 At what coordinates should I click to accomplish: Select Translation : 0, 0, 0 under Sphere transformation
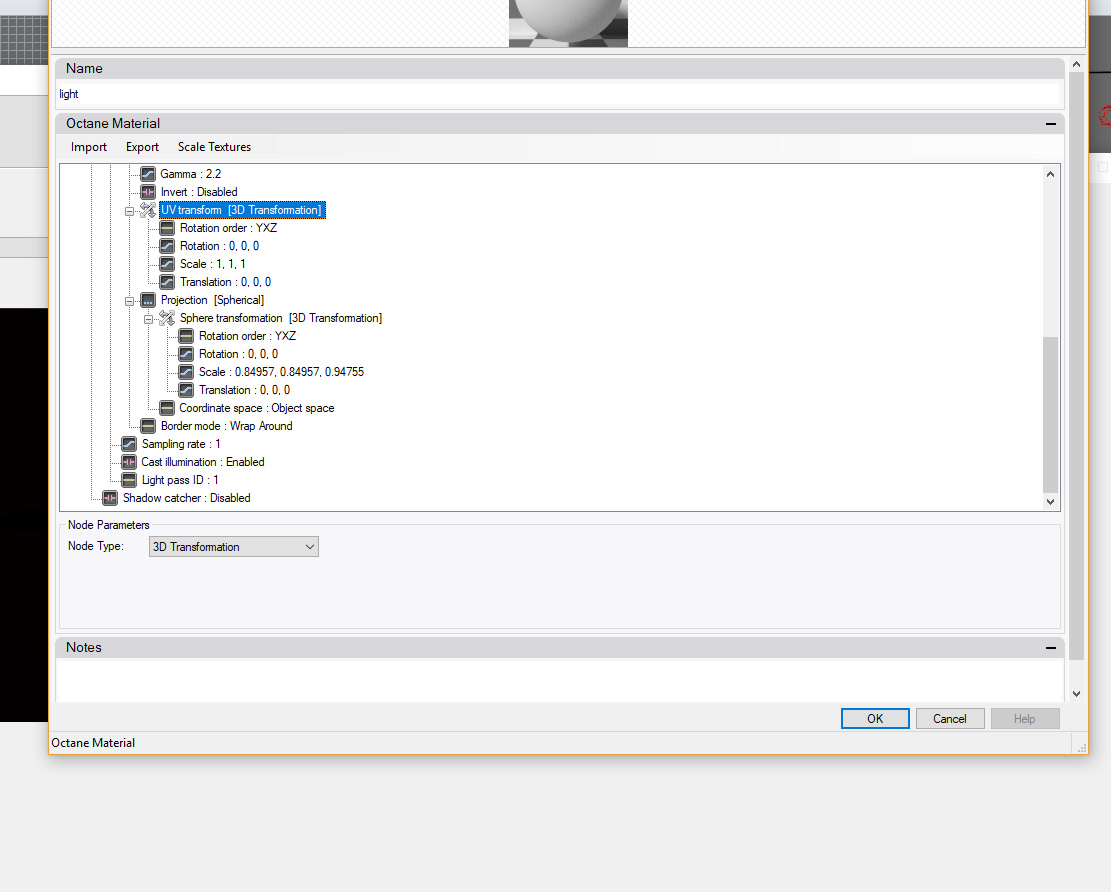click(x=244, y=390)
